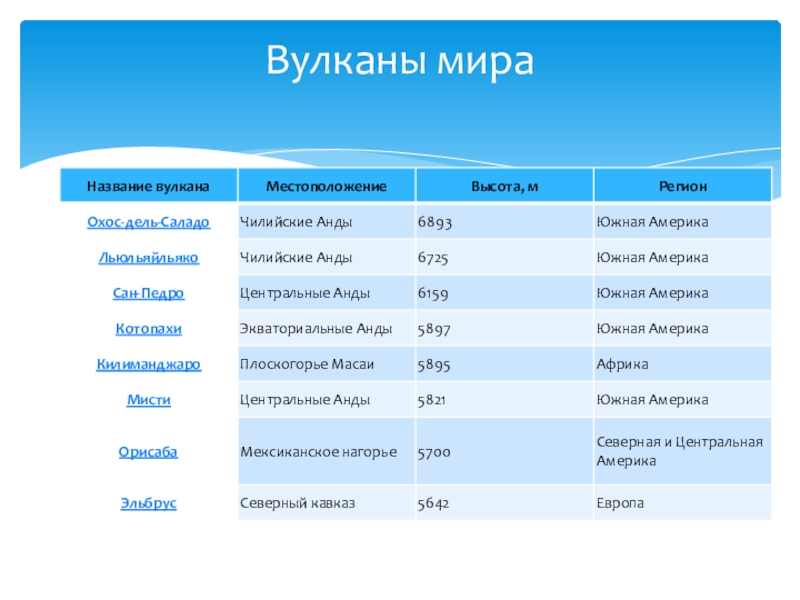Select the value 6159
Screen dimensions: 800x600
[x=433, y=293]
